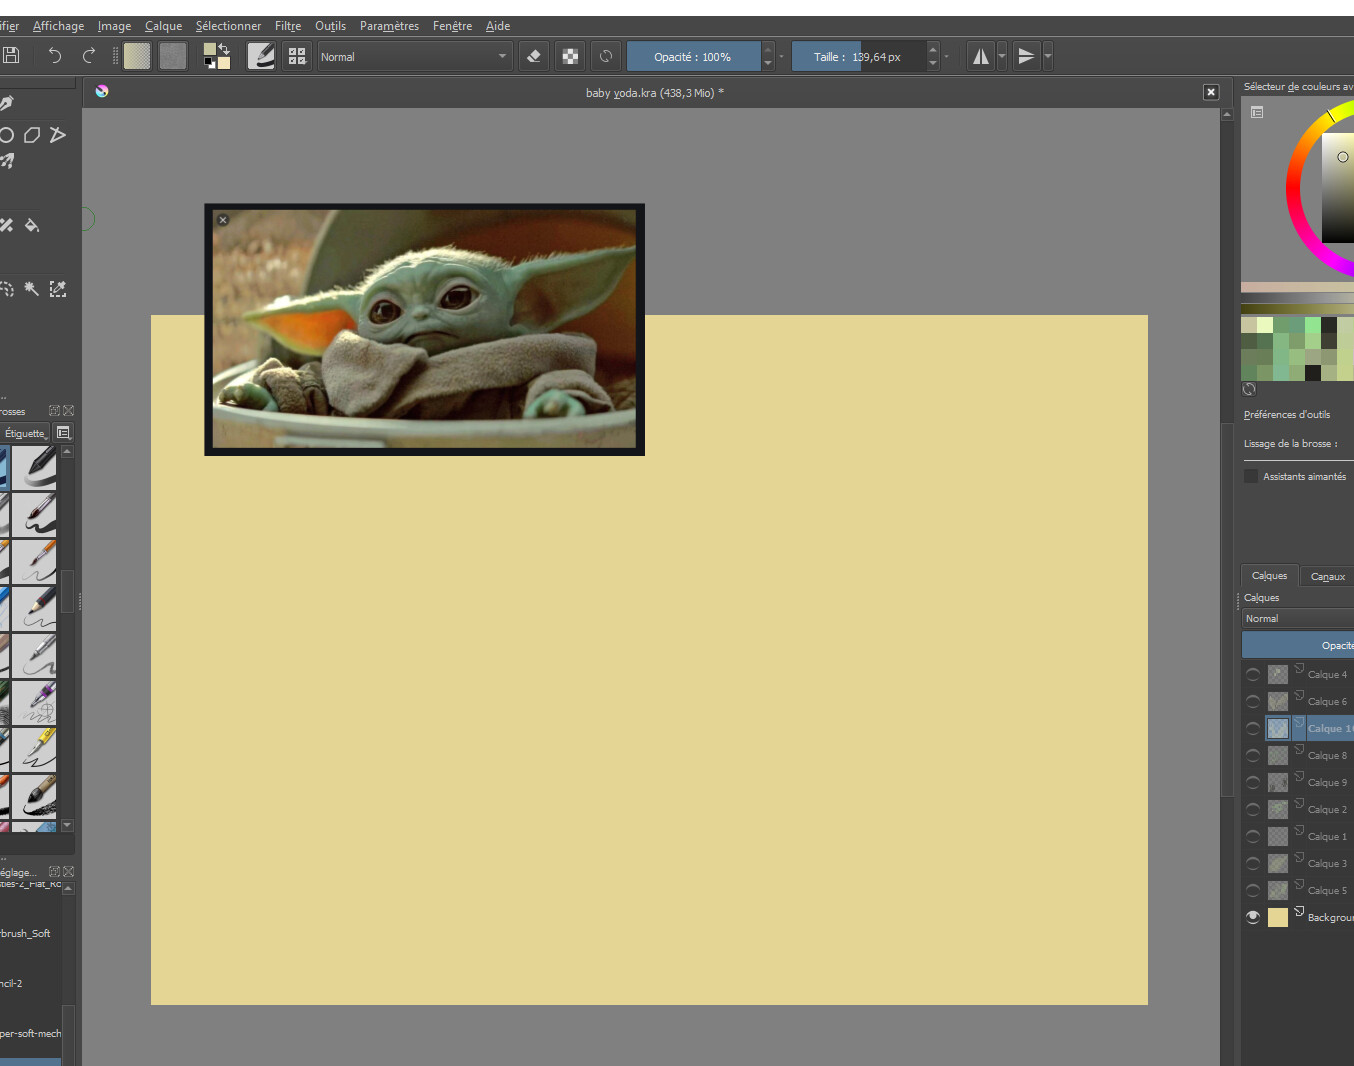This screenshot has width=1354, height=1066.
Task: Select the first ink pen brush preset
Action: 34,467
